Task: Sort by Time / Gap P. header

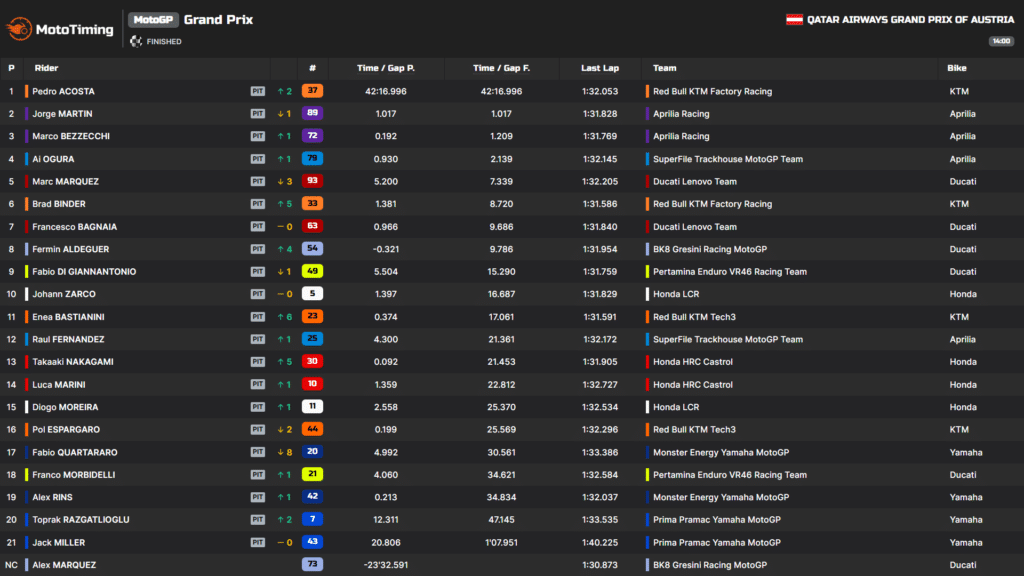Action: [386, 68]
